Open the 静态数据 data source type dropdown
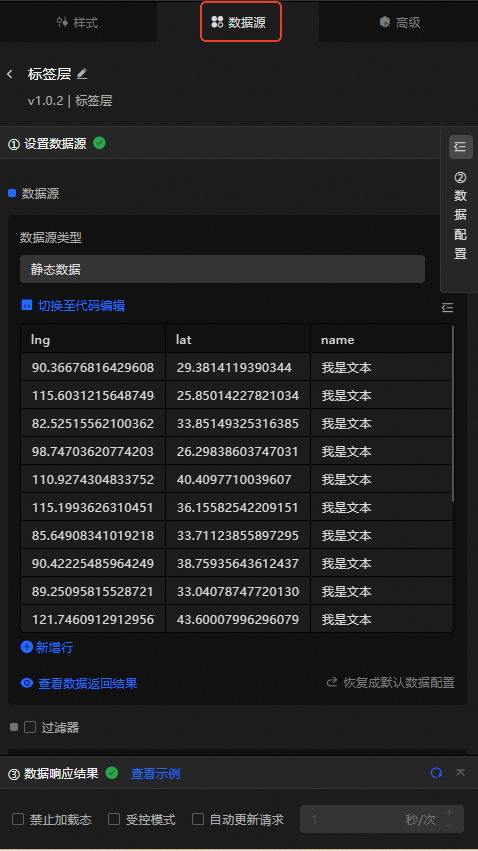Screen dimensions: 478x851 [222, 269]
